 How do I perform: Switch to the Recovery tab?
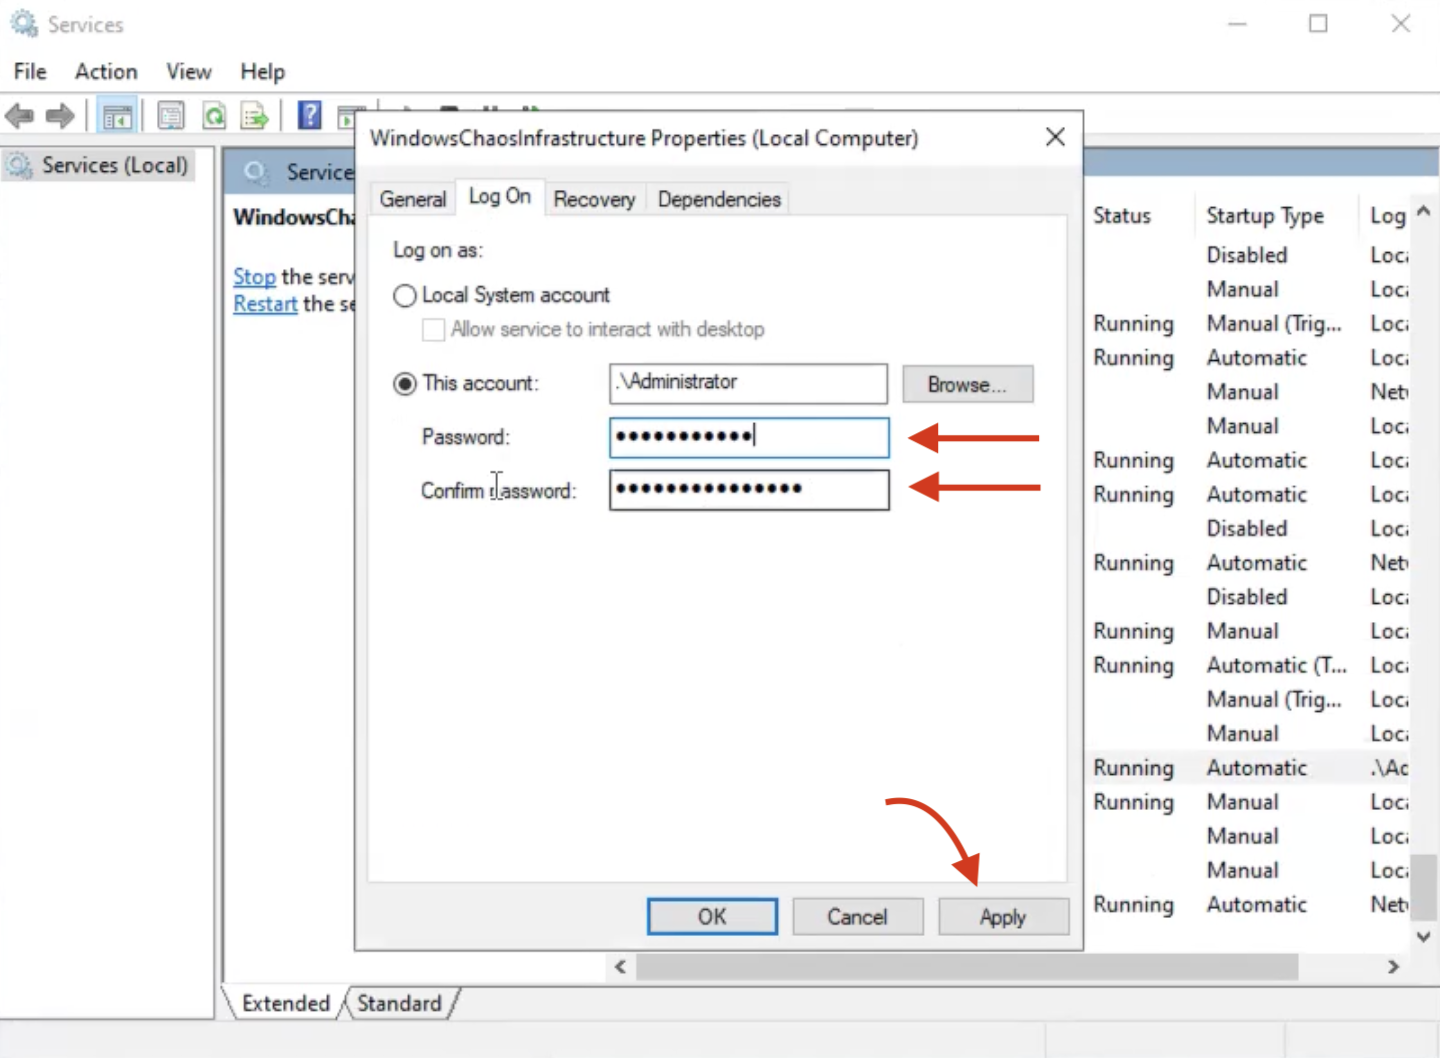click(594, 199)
